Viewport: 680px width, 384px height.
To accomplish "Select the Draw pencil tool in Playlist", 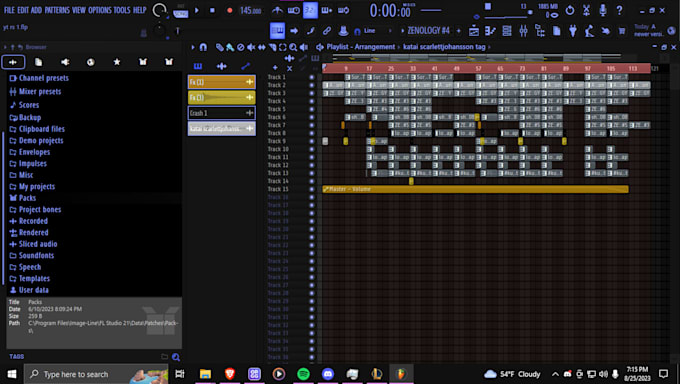I will click(x=220, y=47).
